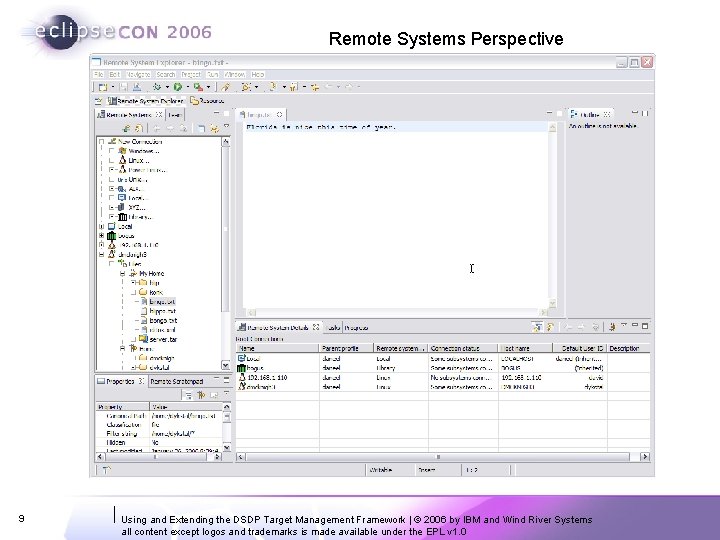Click Linux penguin icon for 192.168.1.110 row
The image size is (720, 540).
click(242, 377)
